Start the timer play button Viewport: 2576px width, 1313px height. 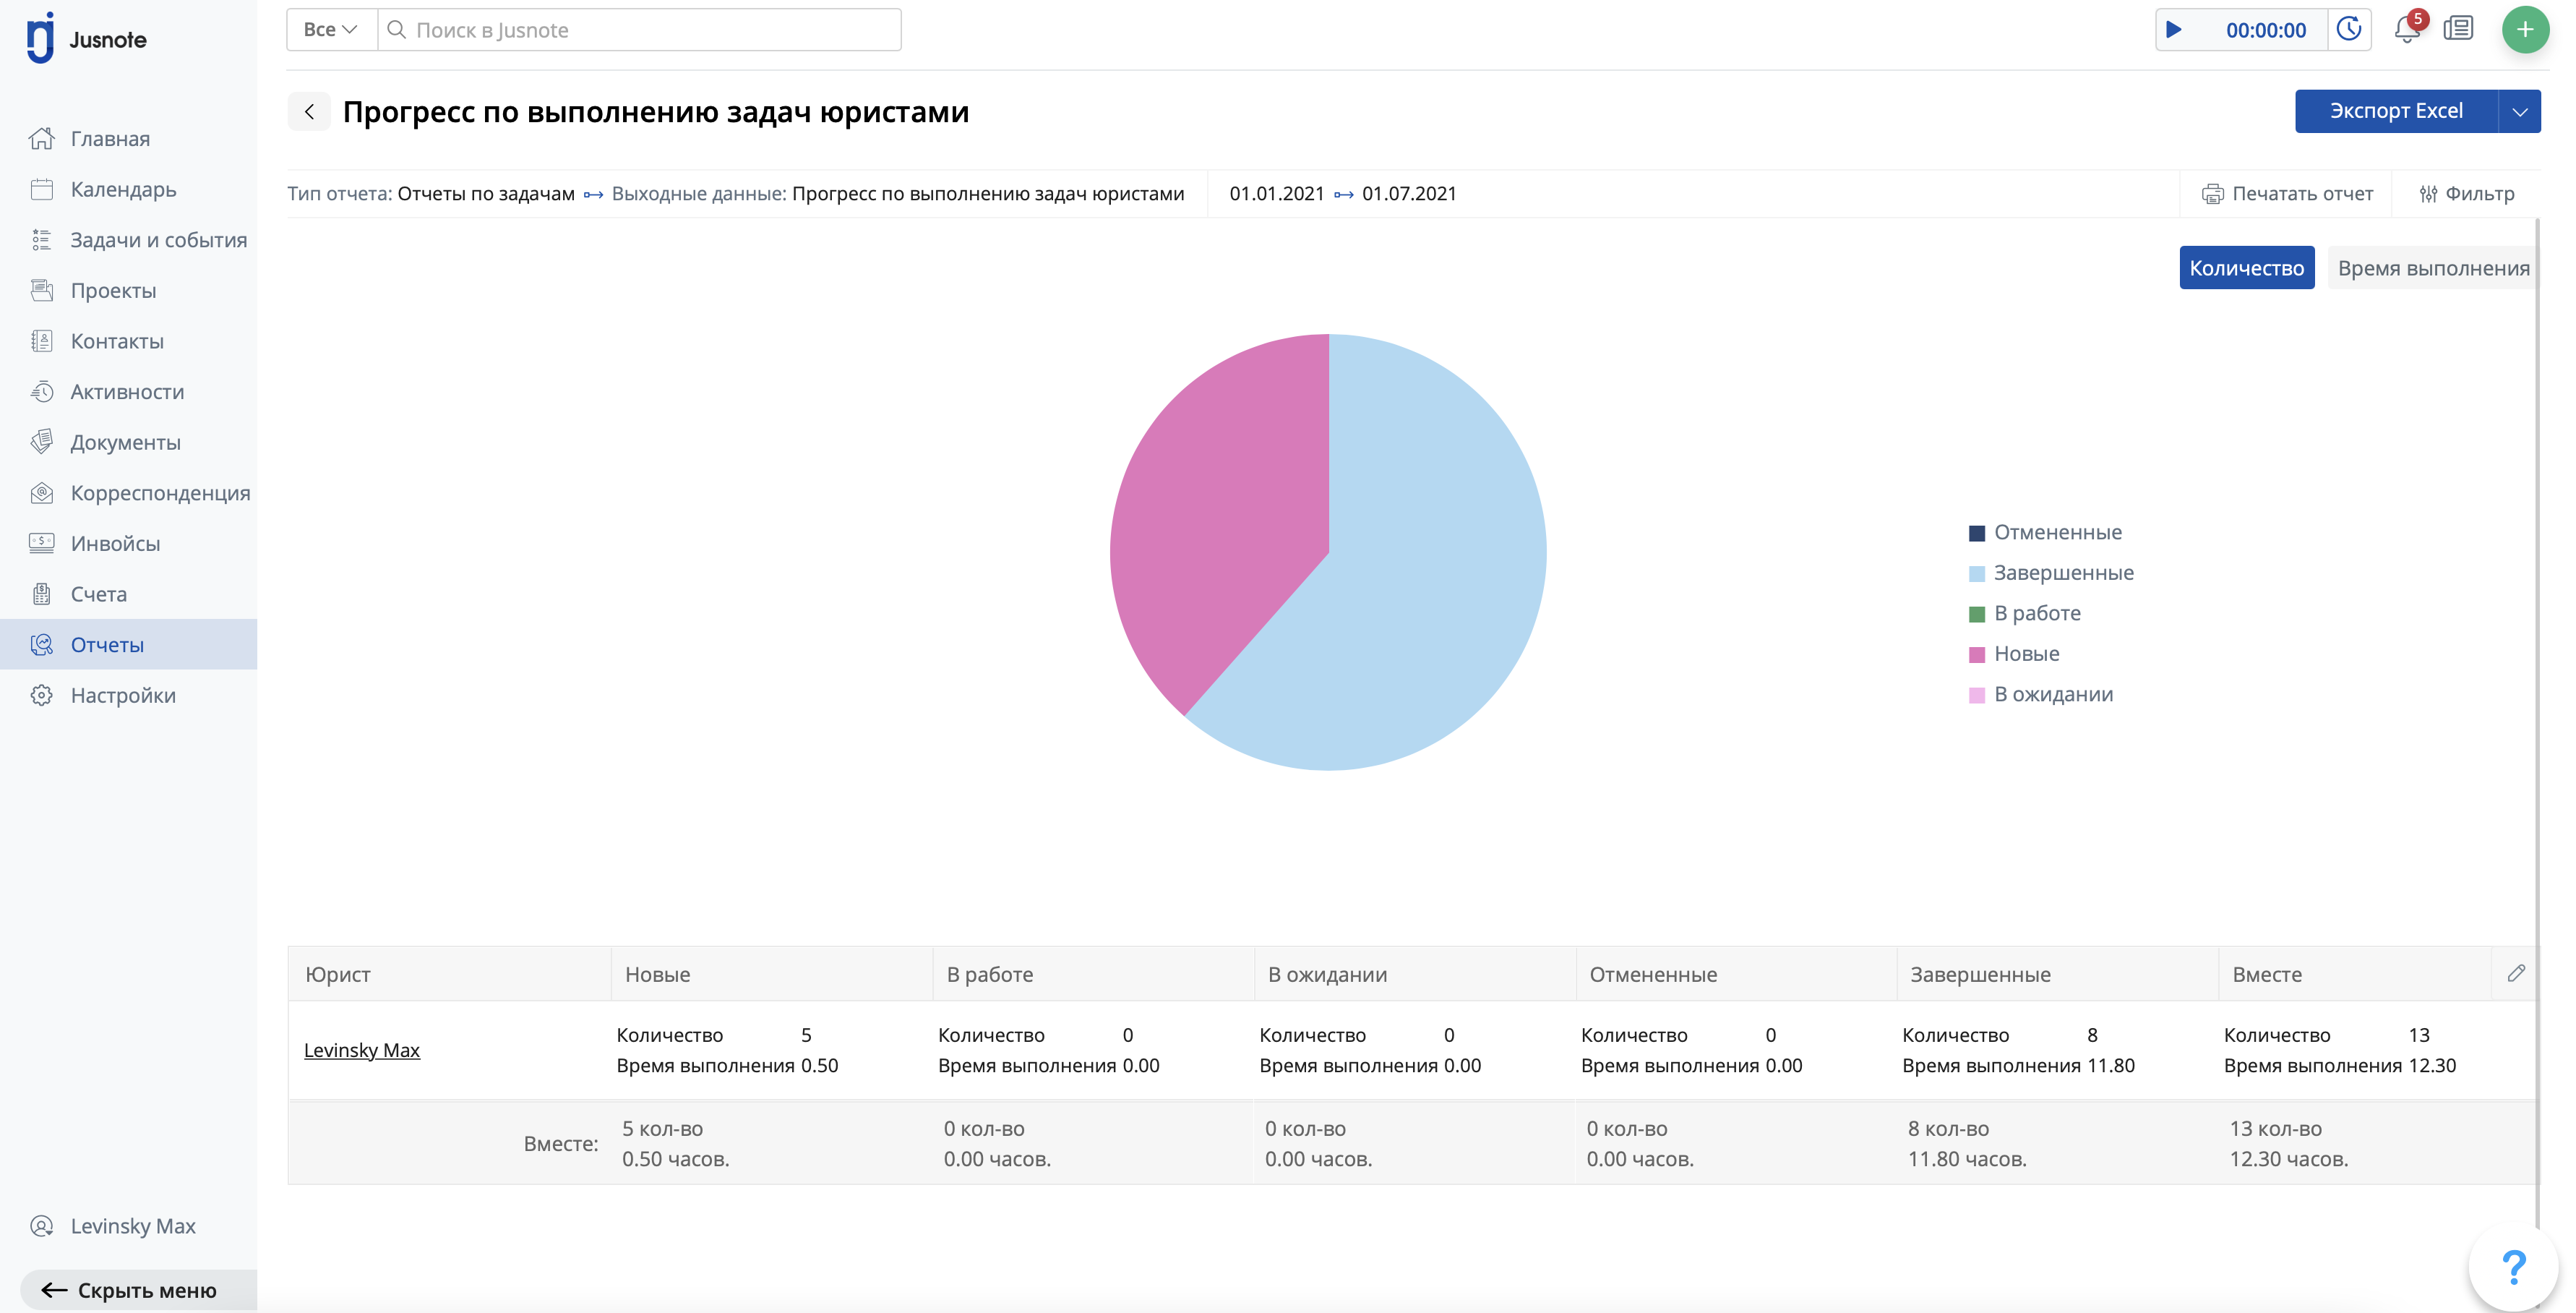coord(2173,30)
